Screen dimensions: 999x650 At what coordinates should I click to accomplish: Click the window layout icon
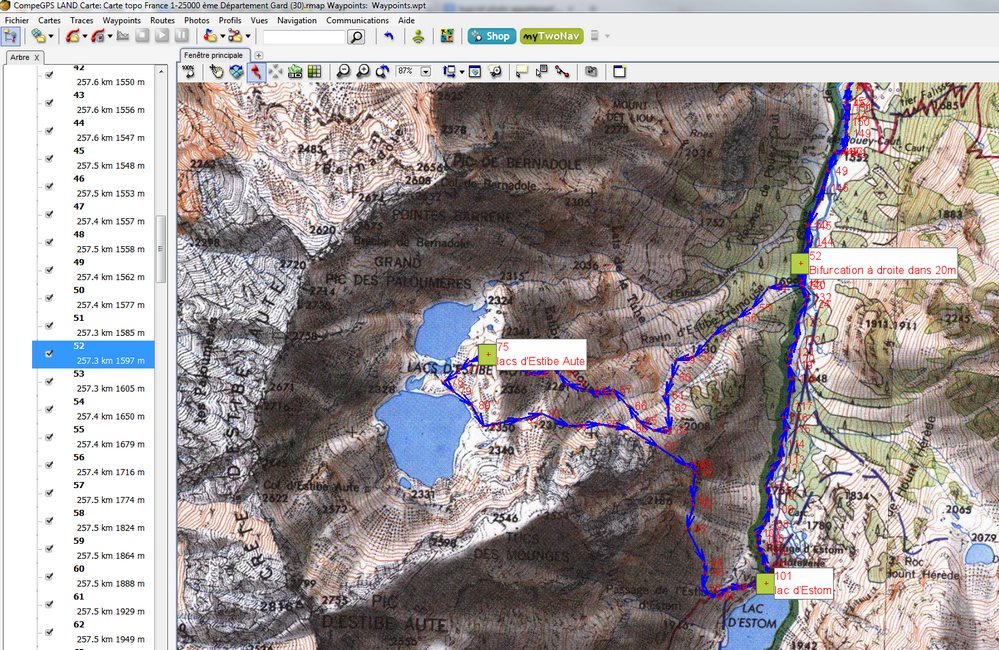pos(450,71)
